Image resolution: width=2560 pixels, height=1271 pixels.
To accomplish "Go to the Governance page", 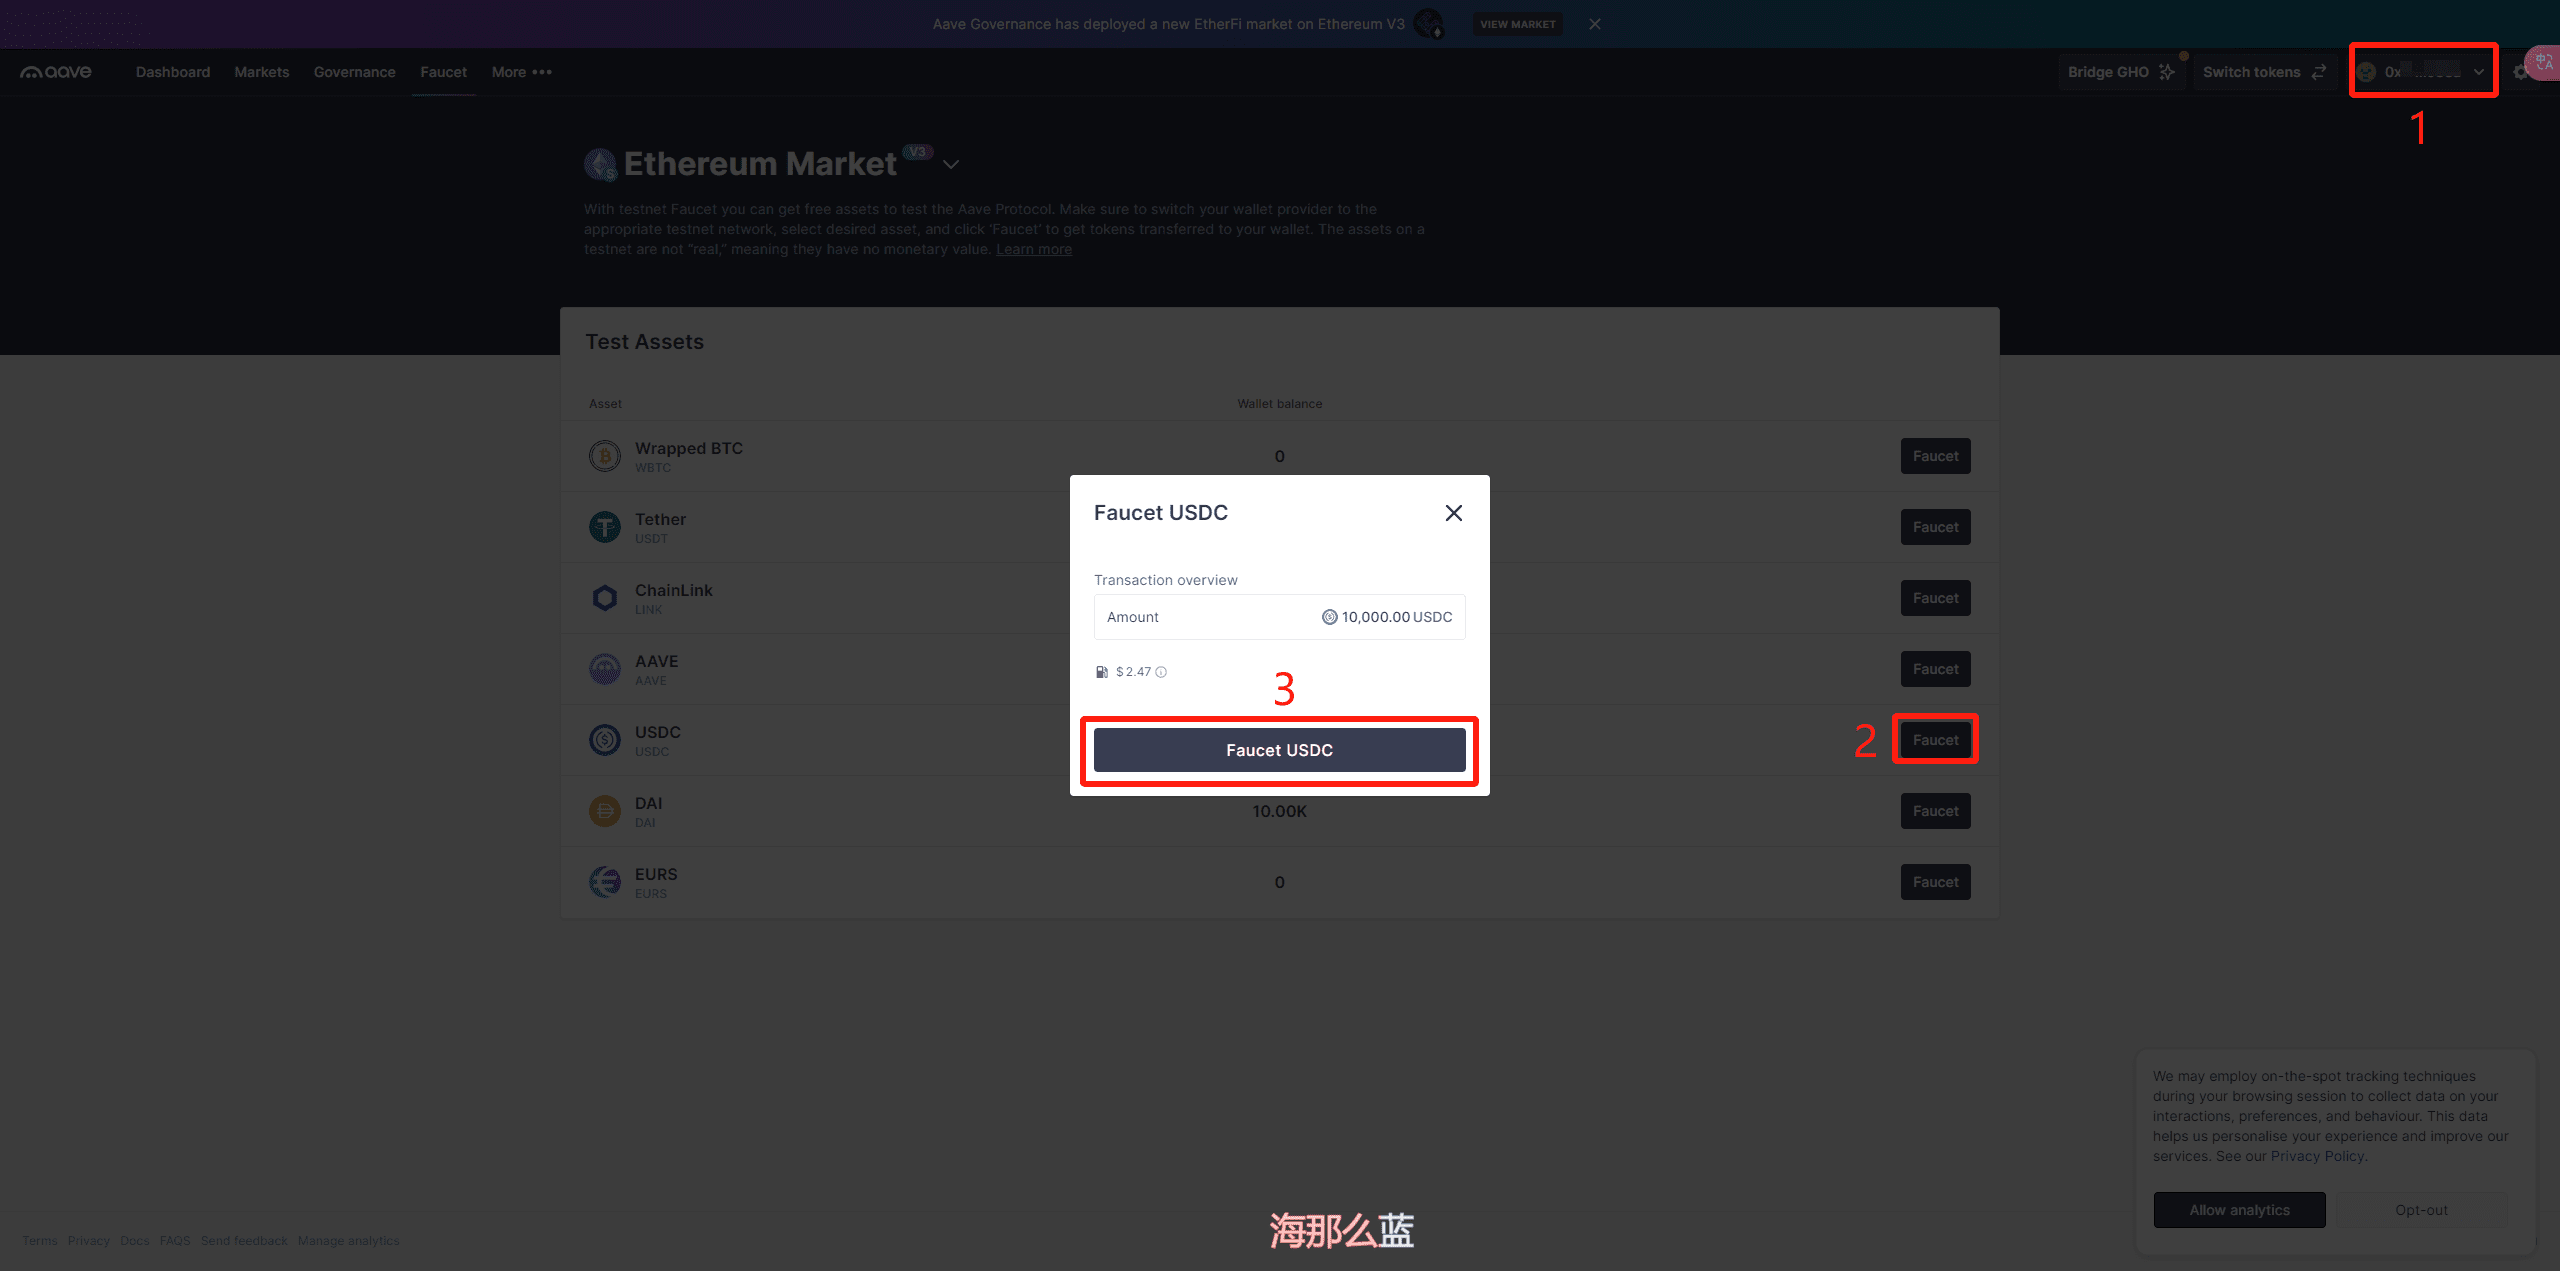I will (x=354, y=72).
